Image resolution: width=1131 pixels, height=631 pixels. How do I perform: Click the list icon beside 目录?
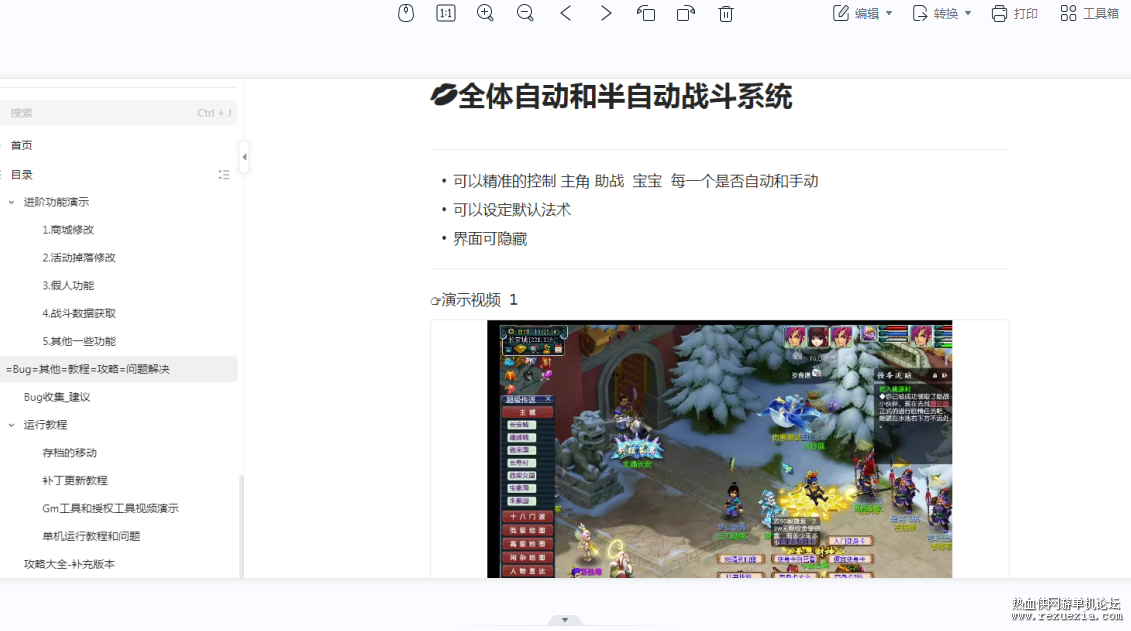(x=224, y=175)
